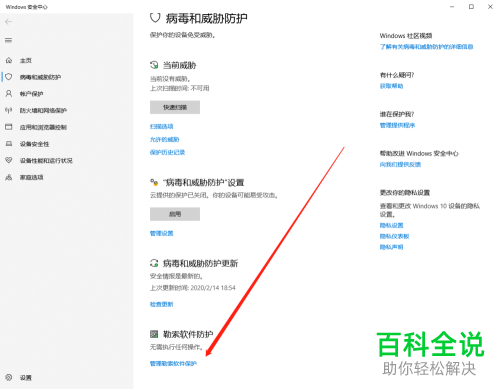Open the hamburger navigation menu
The image size is (500, 389).
8,40
